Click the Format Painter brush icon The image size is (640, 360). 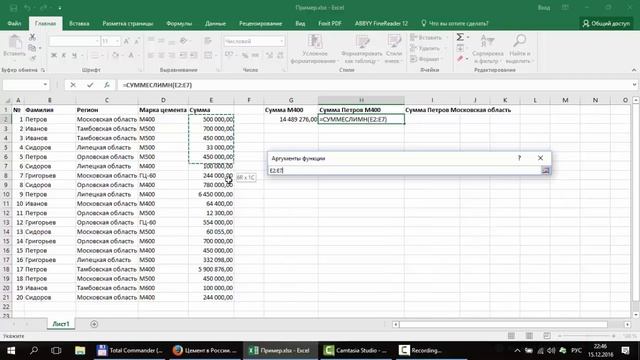pyautogui.click(x=33, y=58)
